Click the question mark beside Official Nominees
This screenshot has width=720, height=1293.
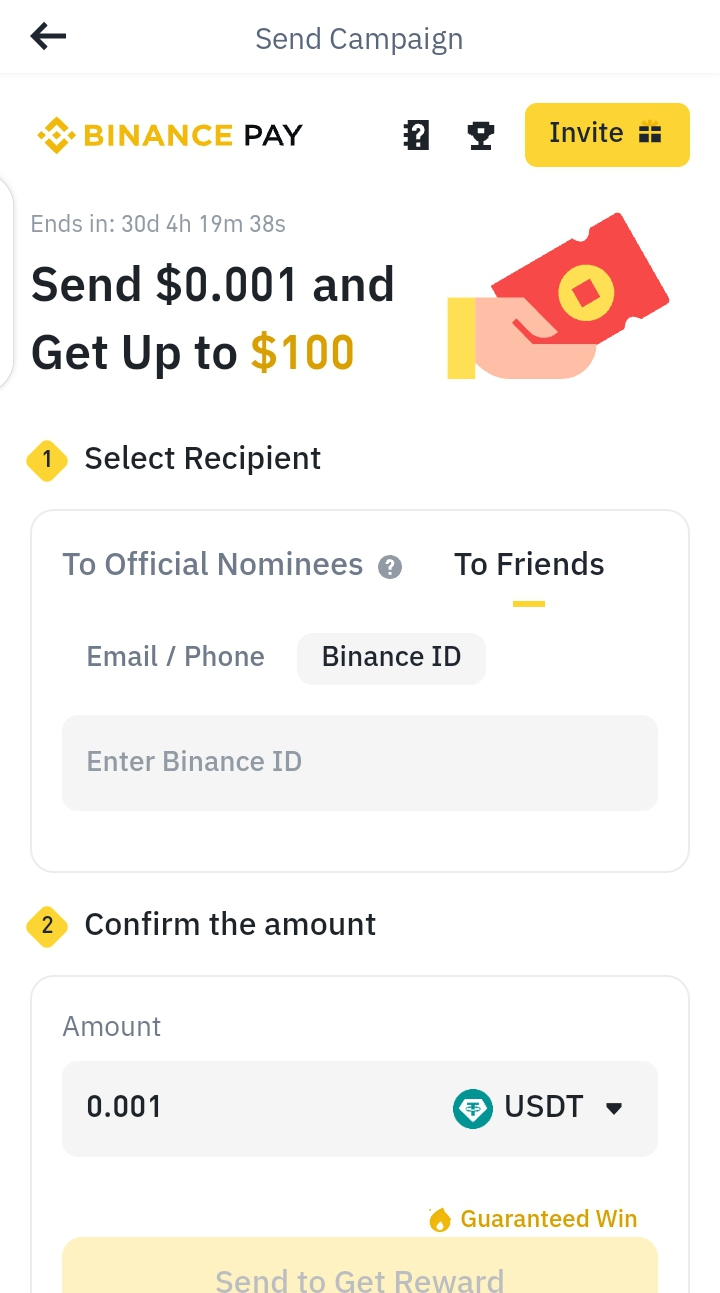pyautogui.click(x=390, y=567)
